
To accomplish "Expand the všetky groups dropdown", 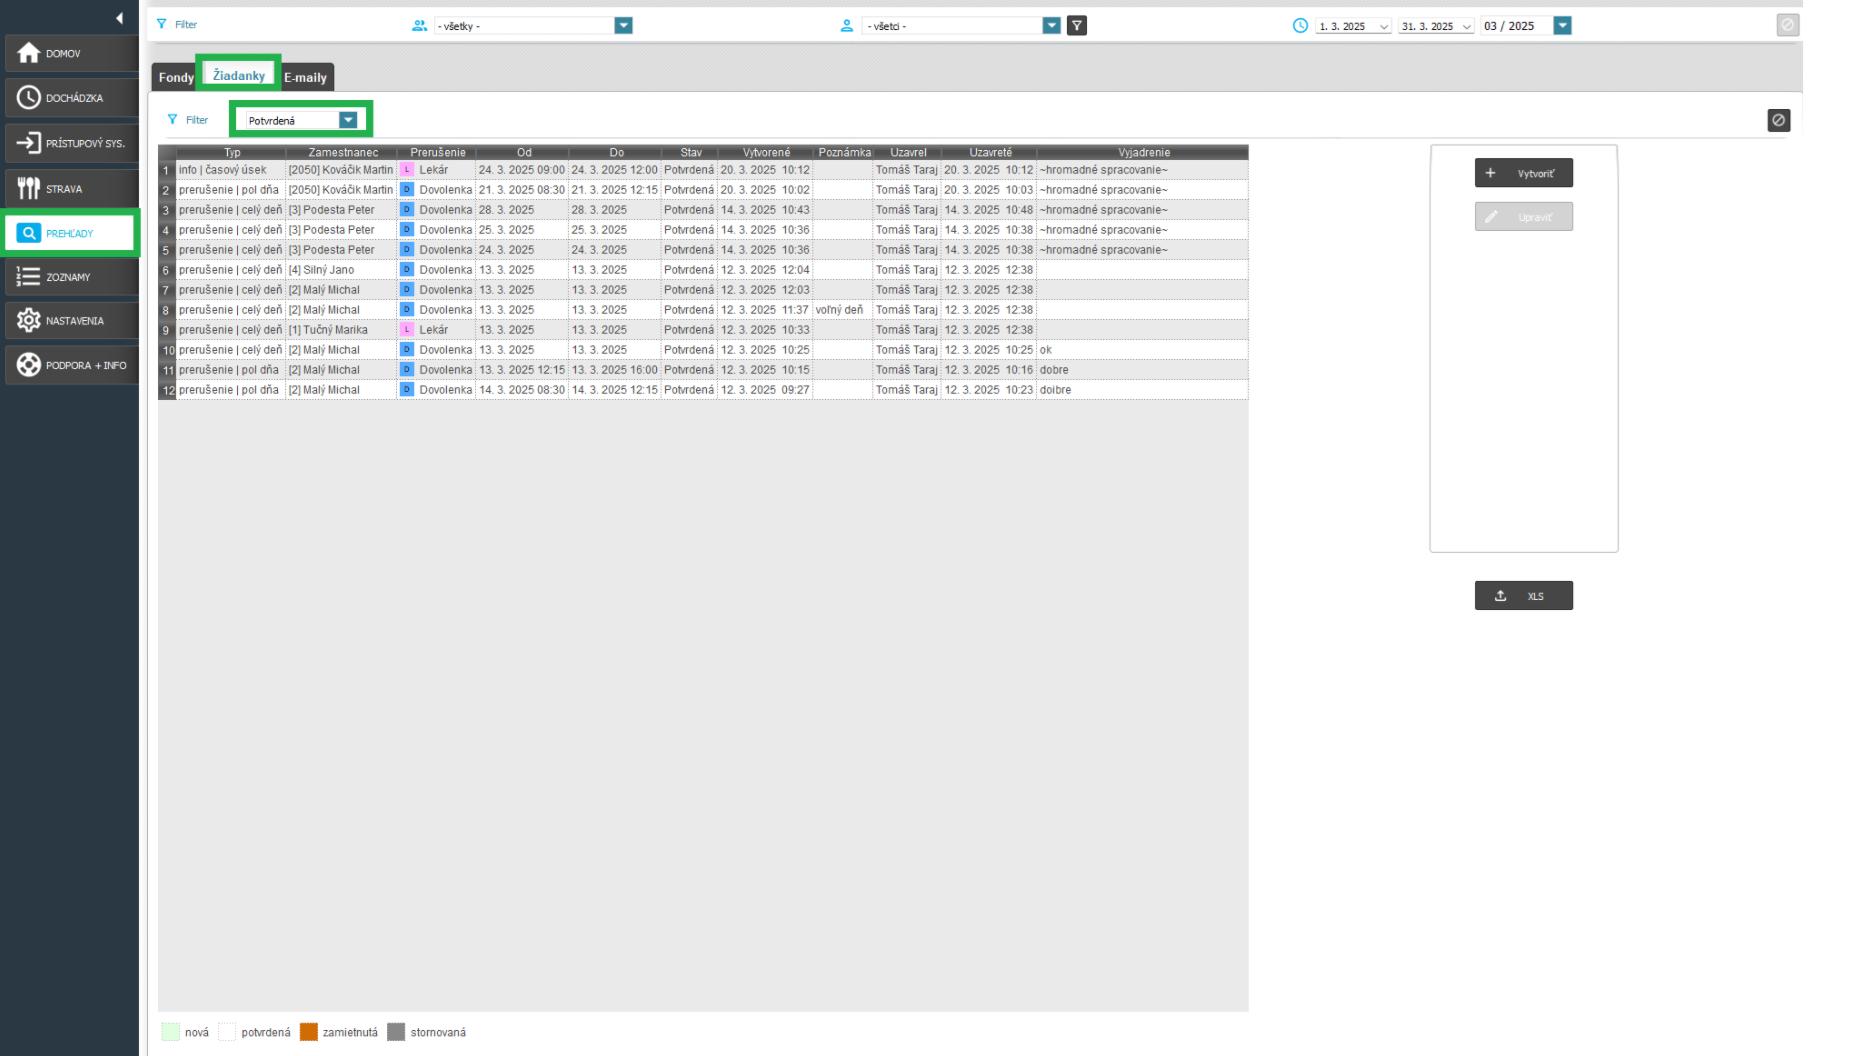I will tap(623, 26).
